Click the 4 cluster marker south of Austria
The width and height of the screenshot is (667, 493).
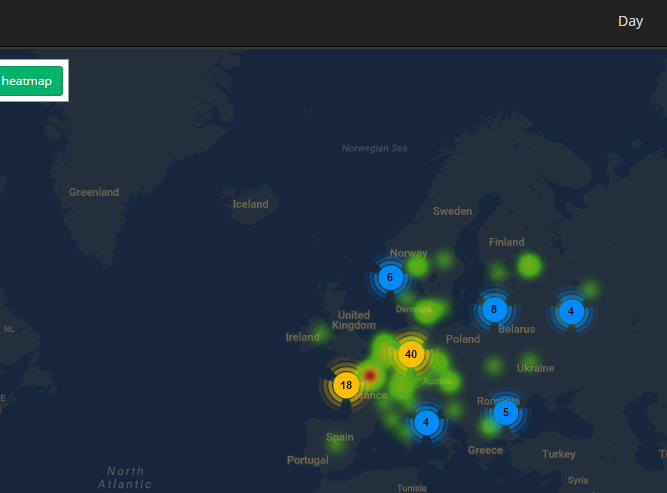(426, 422)
